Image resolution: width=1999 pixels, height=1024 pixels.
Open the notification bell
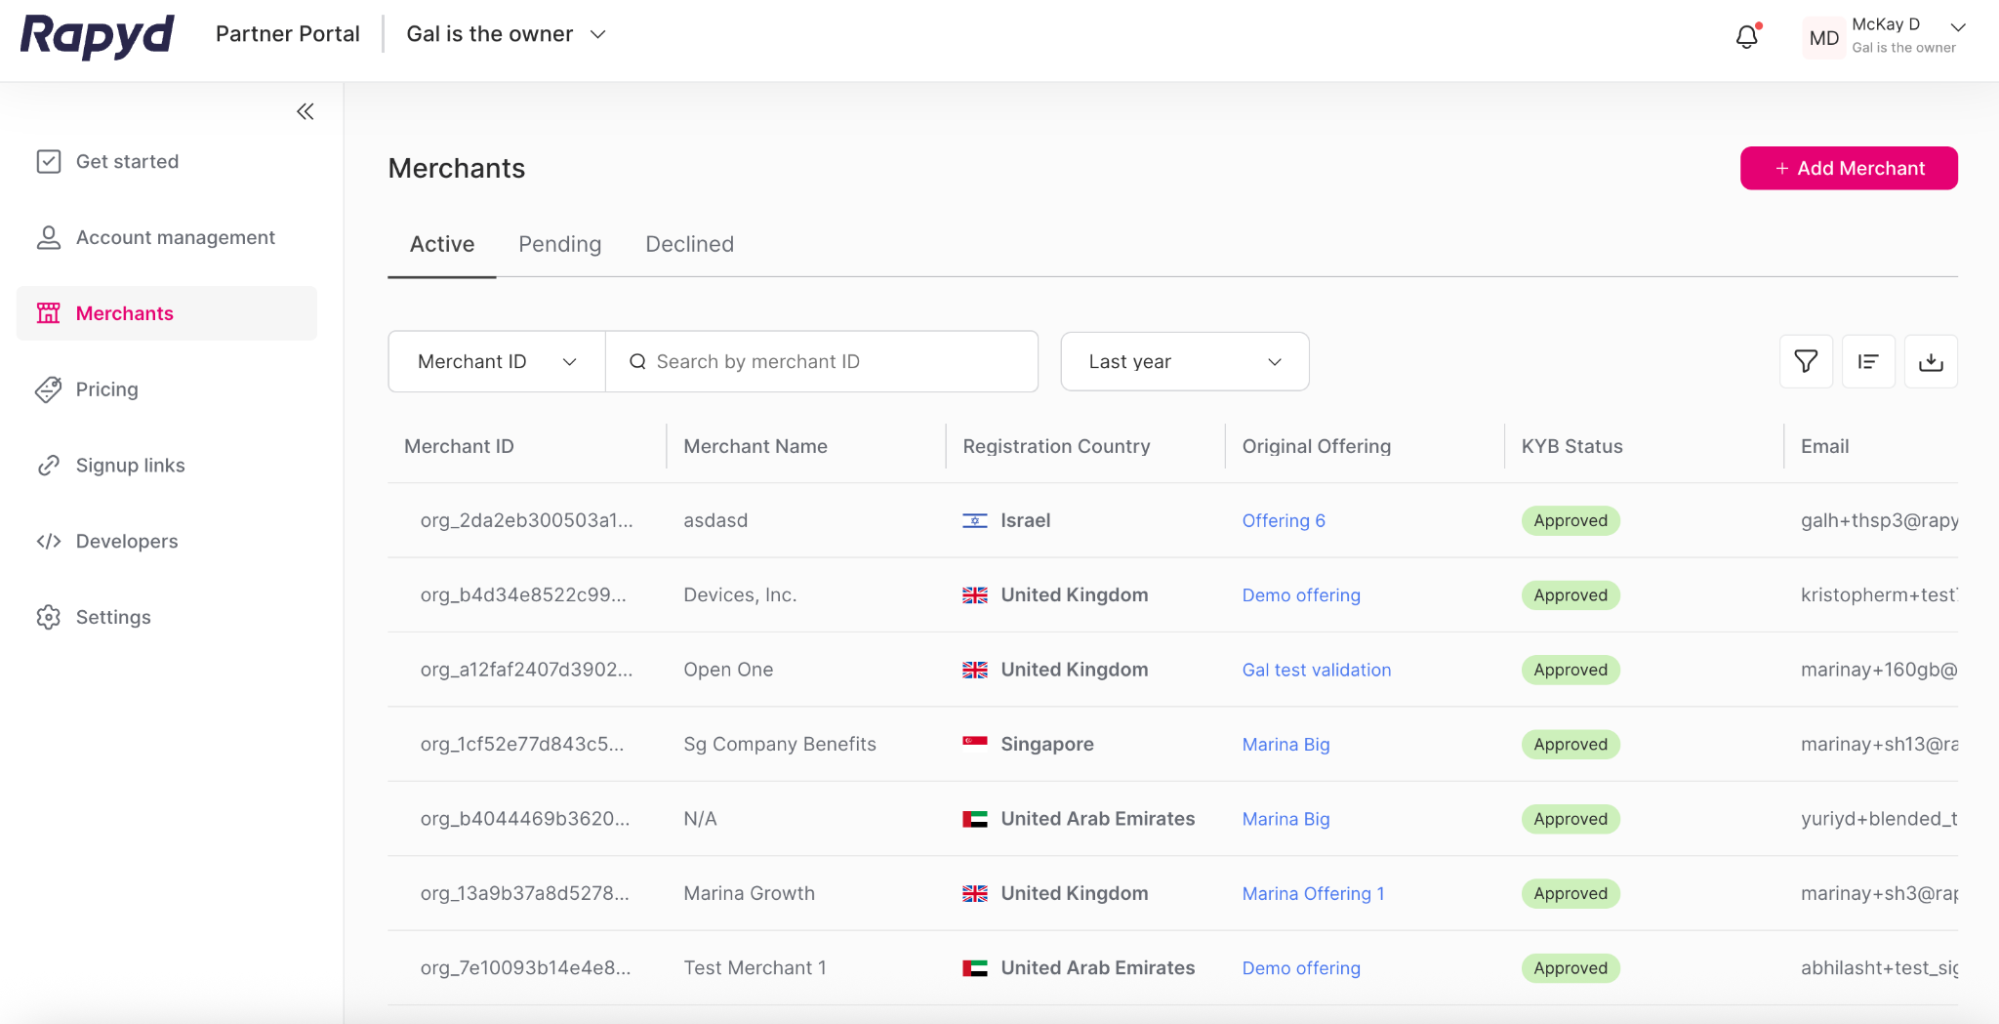coord(1747,36)
